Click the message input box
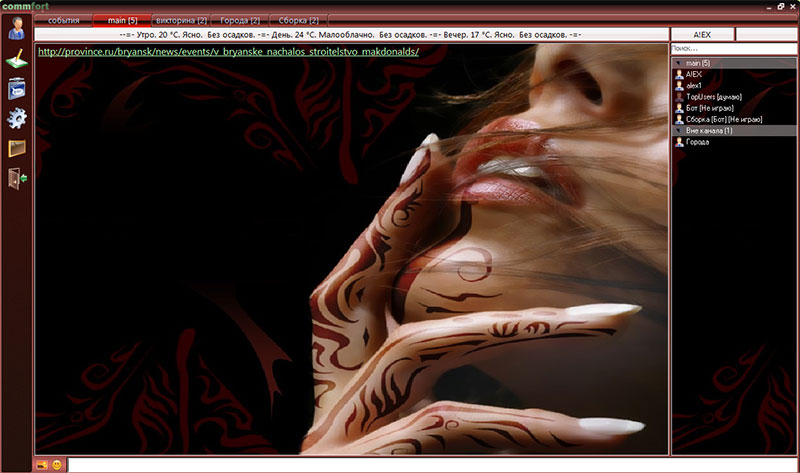Image resolution: width=800 pixels, height=473 pixels. click(x=430, y=465)
